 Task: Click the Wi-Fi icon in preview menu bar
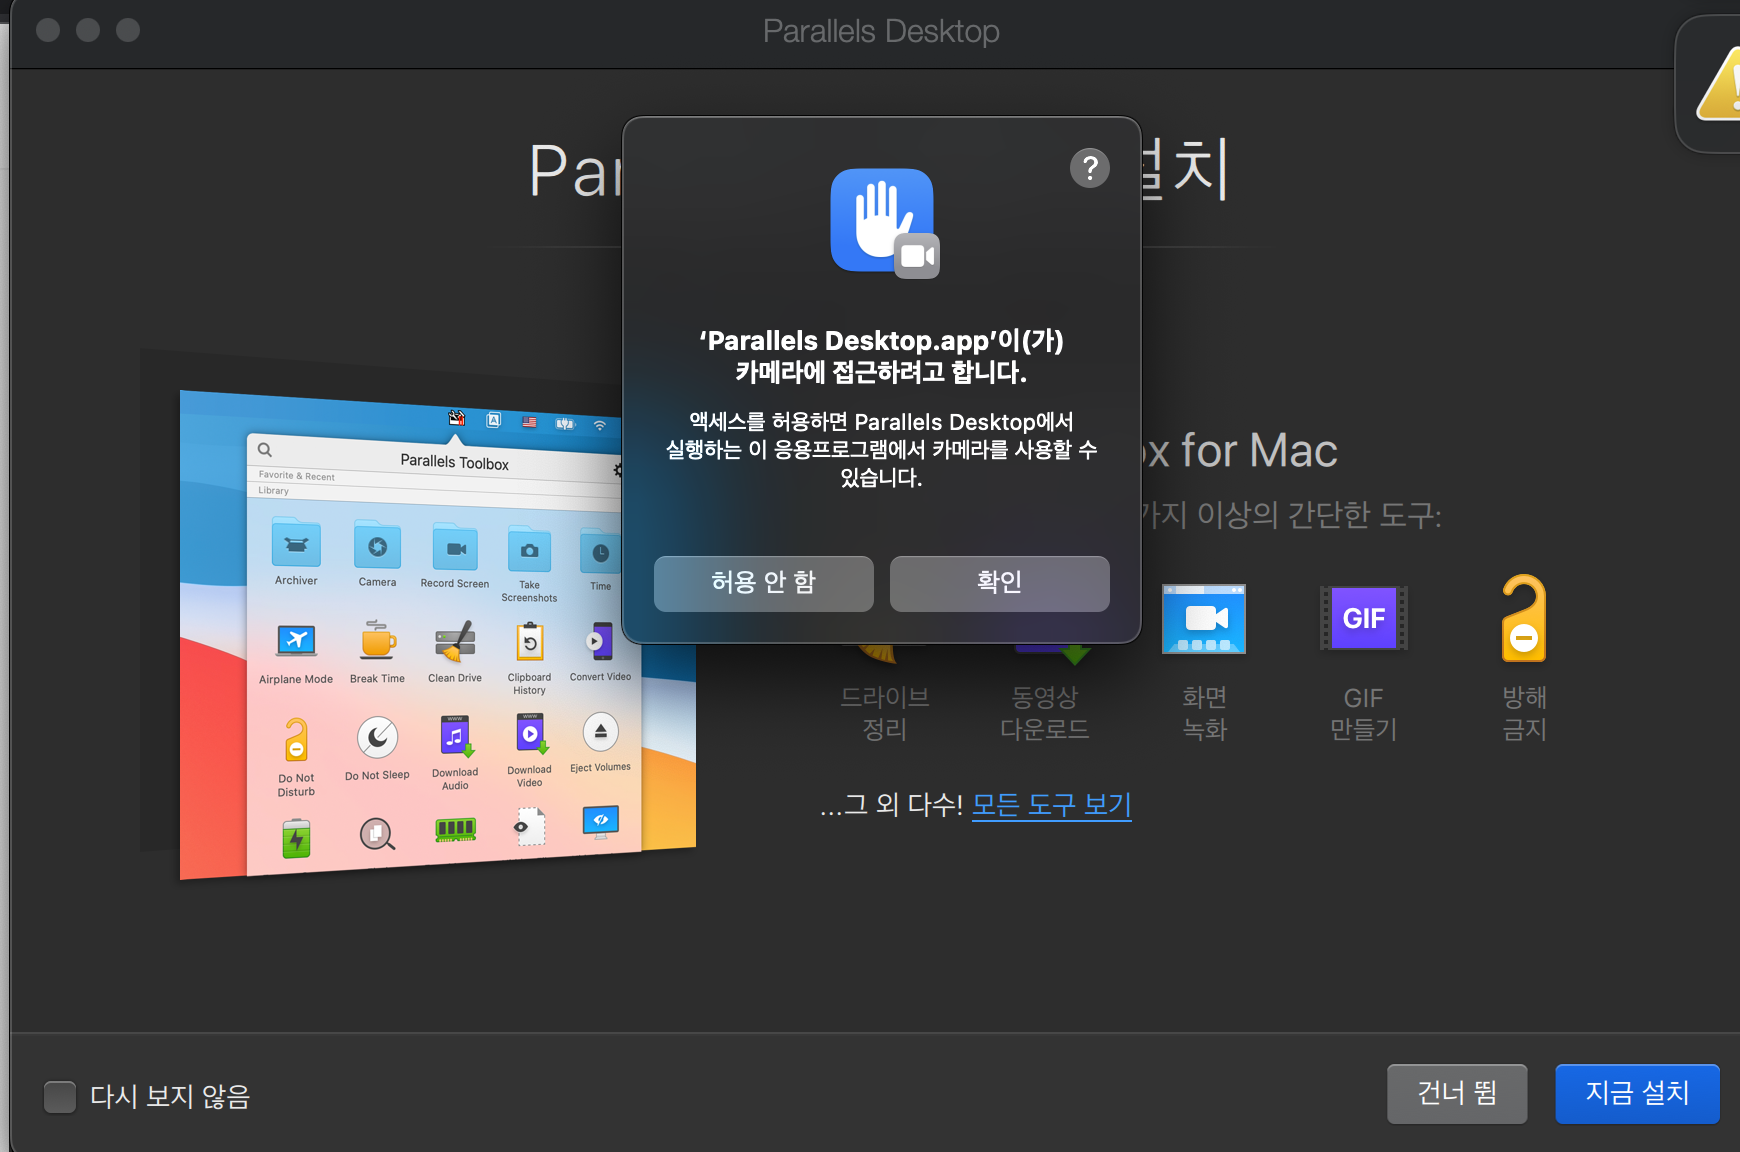(600, 425)
